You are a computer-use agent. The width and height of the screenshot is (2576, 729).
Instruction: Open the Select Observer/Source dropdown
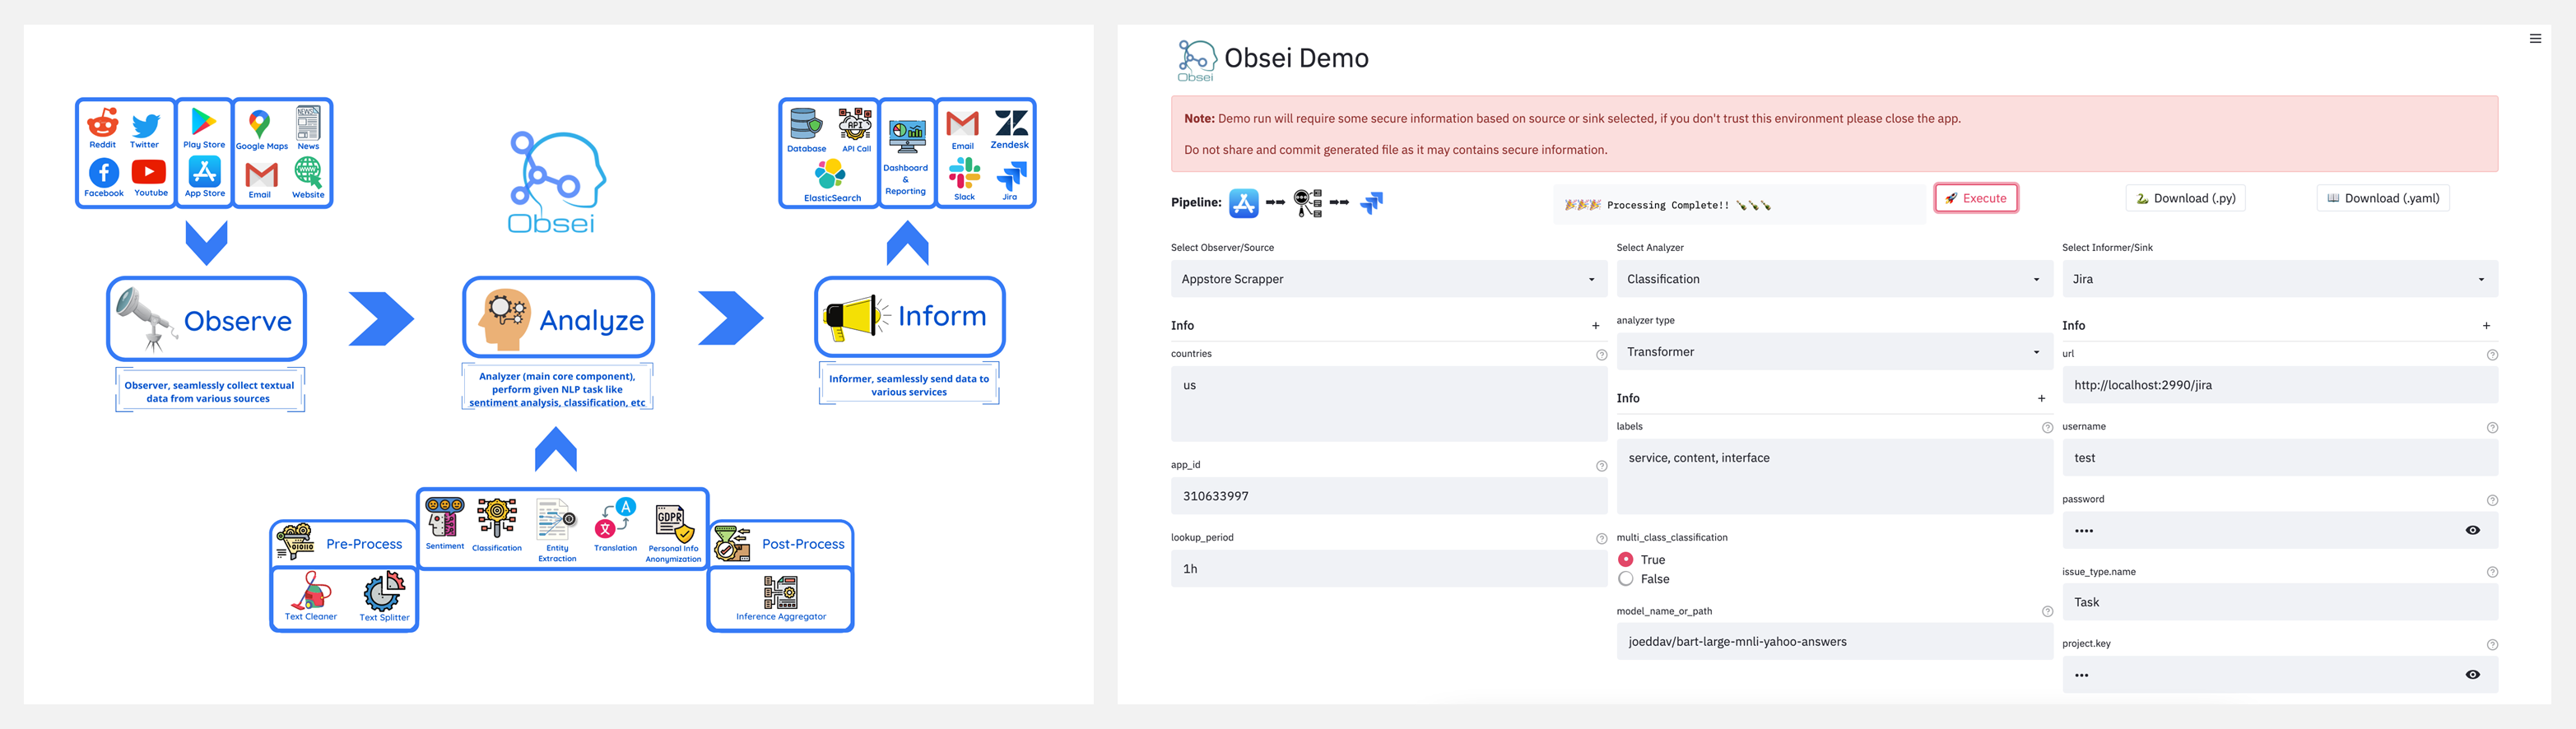pos(1388,279)
